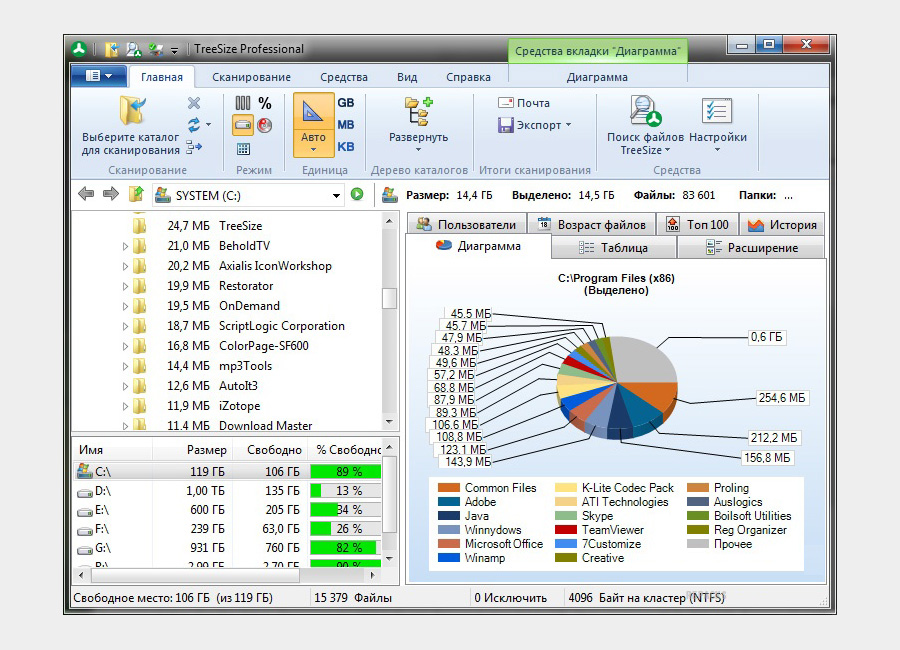Click the Поиск файлов TreeSize icon
This screenshot has width=900, height=650.
645,111
